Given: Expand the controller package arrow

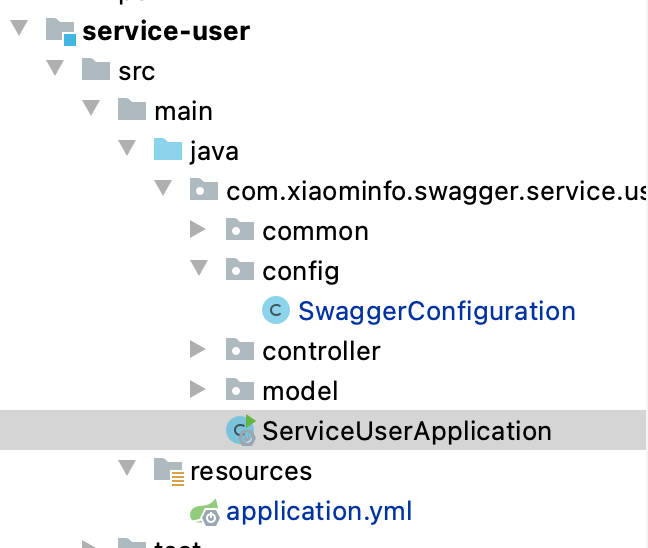Looking at the screenshot, I should click(x=198, y=351).
